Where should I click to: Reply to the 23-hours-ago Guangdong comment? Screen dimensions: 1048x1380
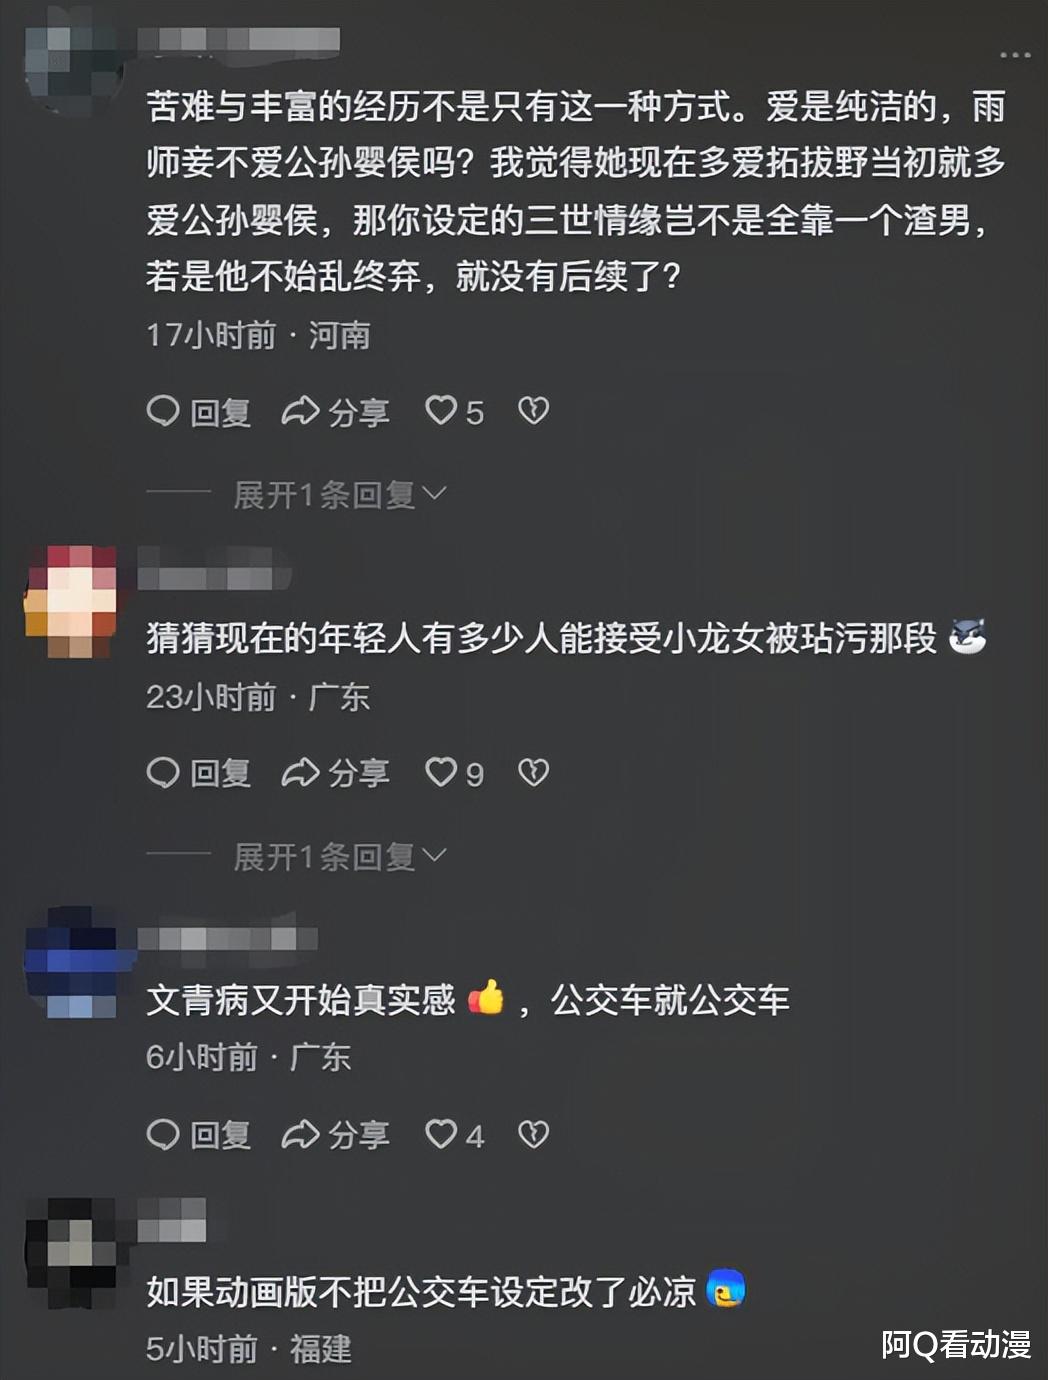point(198,773)
